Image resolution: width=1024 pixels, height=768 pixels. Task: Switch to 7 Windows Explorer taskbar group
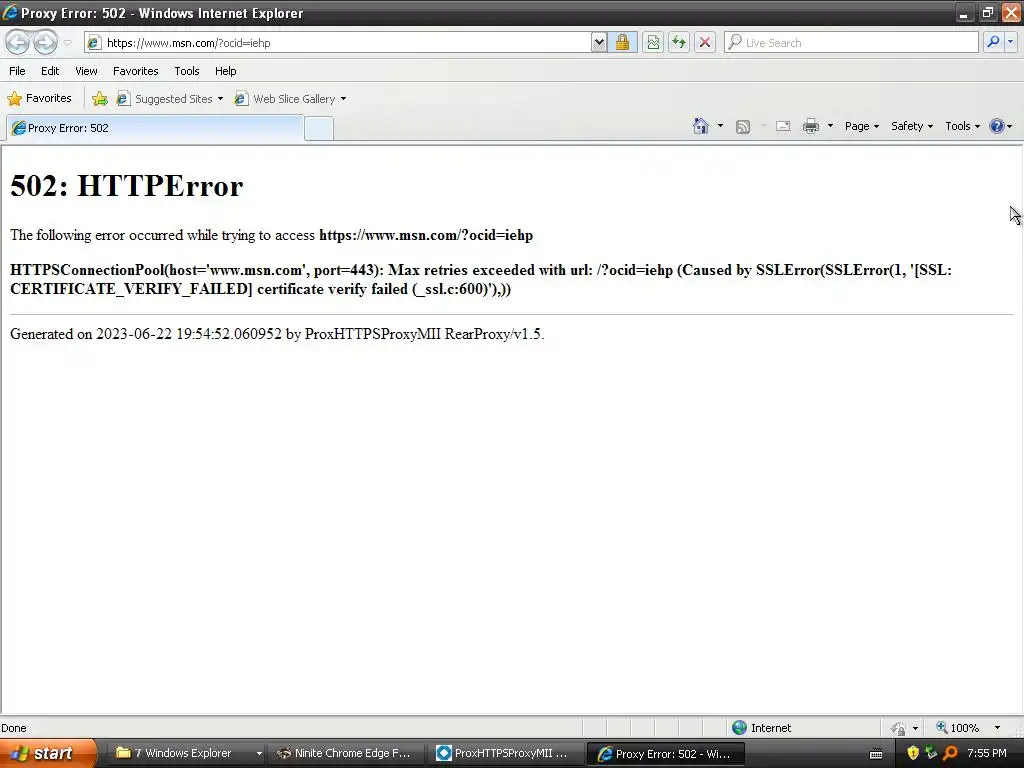[187, 754]
